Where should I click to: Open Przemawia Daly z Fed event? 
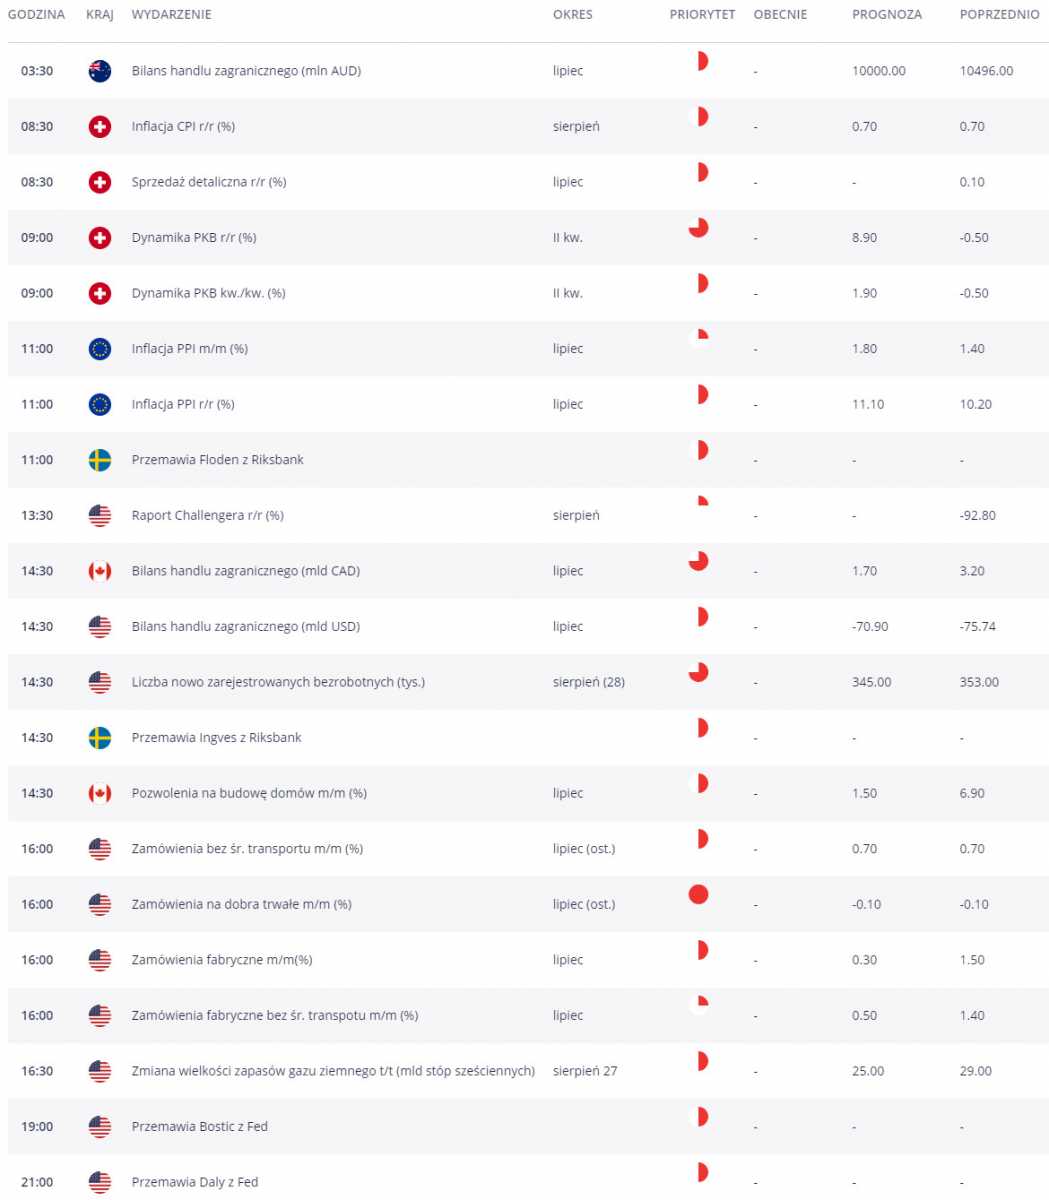pyautogui.click(x=195, y=1182)
